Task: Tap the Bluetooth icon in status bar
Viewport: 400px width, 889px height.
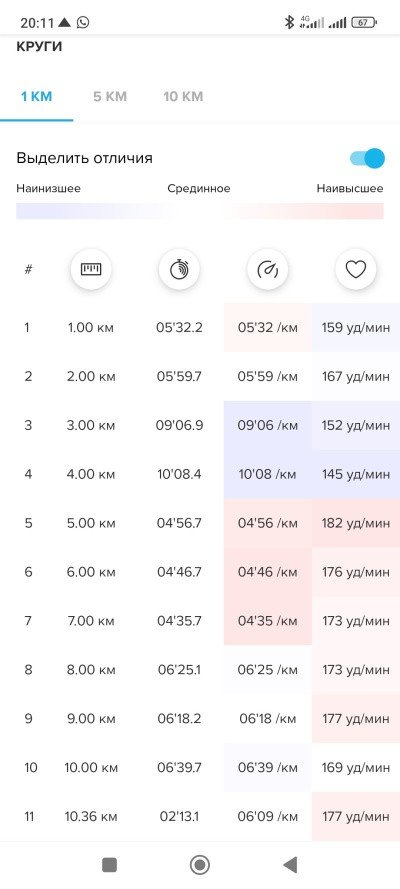Action: 289,22
